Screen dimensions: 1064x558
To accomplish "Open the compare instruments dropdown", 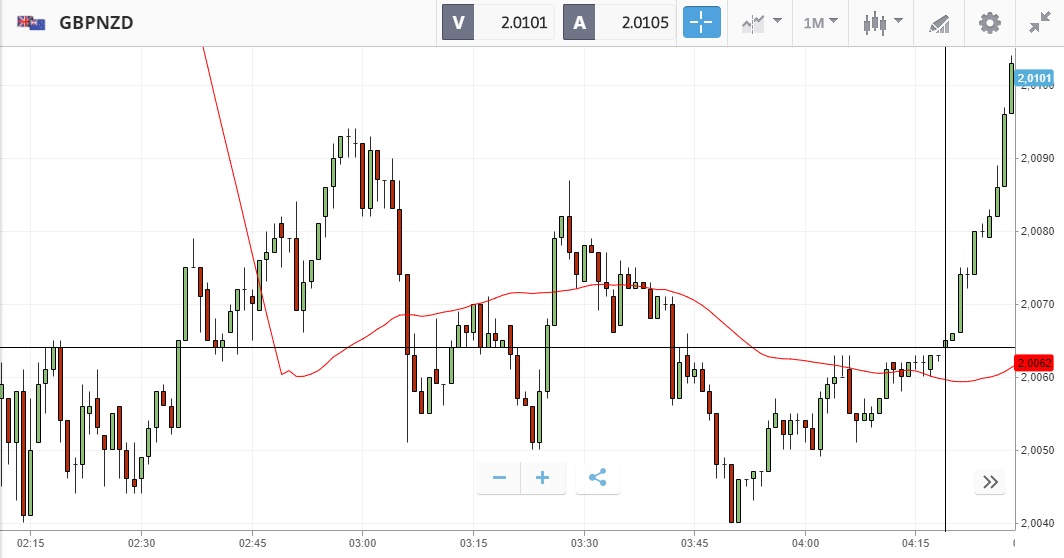I will pos(761,22).
